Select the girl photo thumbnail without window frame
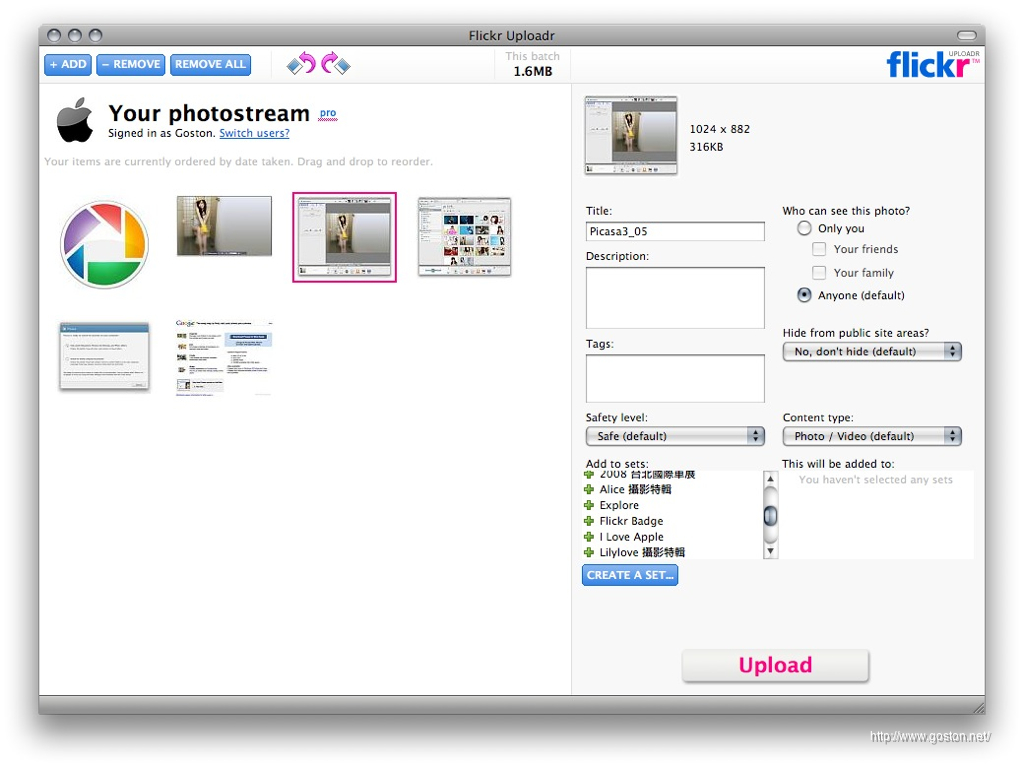Image resolution: width=1024 pixels, height=768 pixels. pos(224,226)
